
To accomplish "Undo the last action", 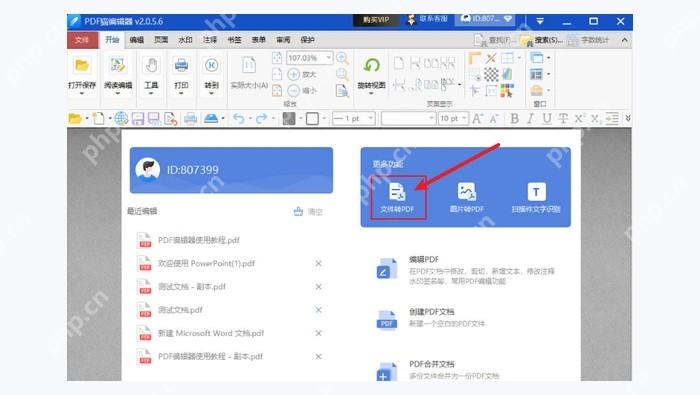I will point(239,118).
